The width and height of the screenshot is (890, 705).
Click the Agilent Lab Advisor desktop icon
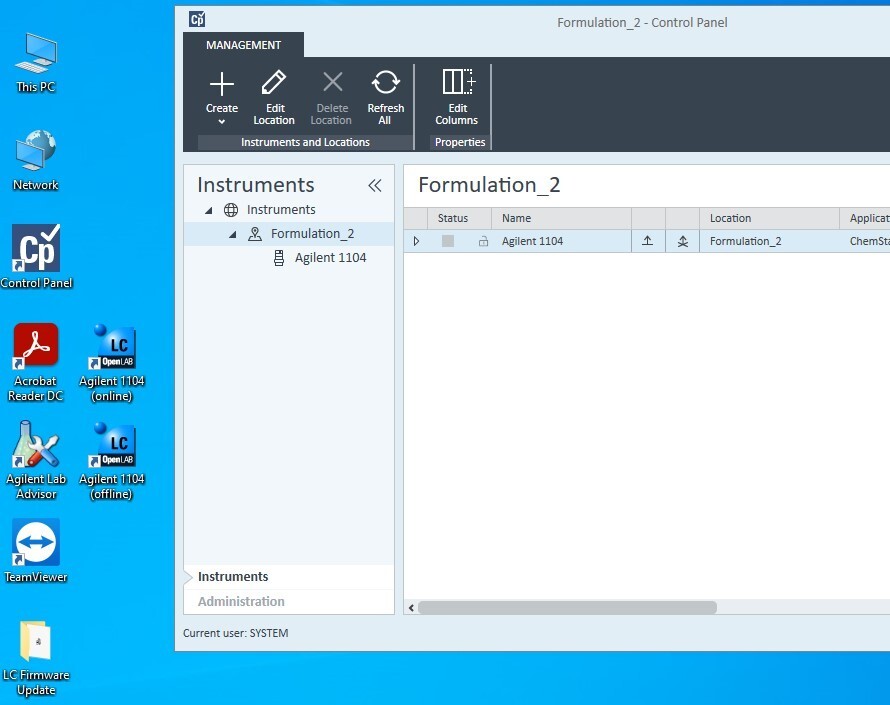(x=36, y=461)
